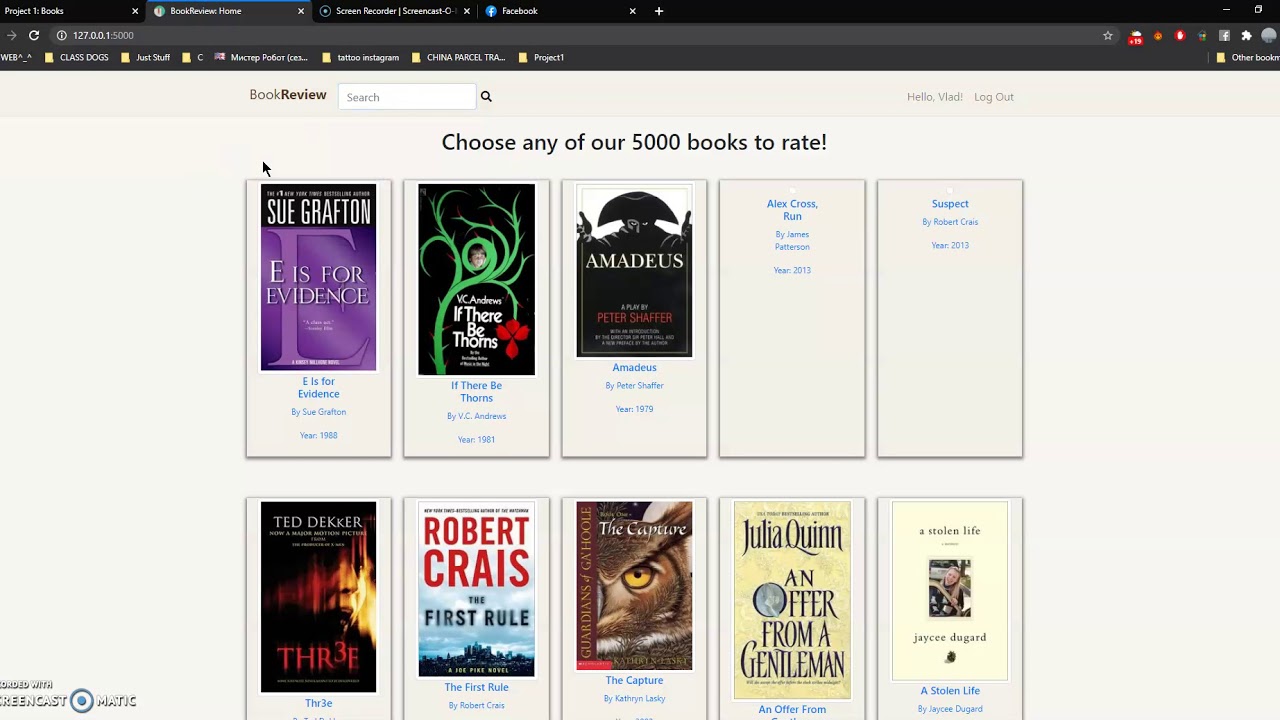This screenshot has height=720, width=1280.
Task: Open The Capture owl cover image
Action: pos(634,586)
